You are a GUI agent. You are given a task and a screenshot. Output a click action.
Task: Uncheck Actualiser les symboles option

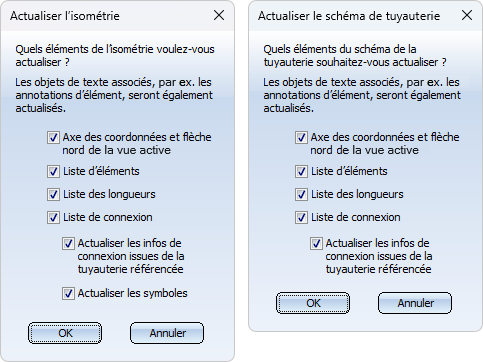[68, 294]
